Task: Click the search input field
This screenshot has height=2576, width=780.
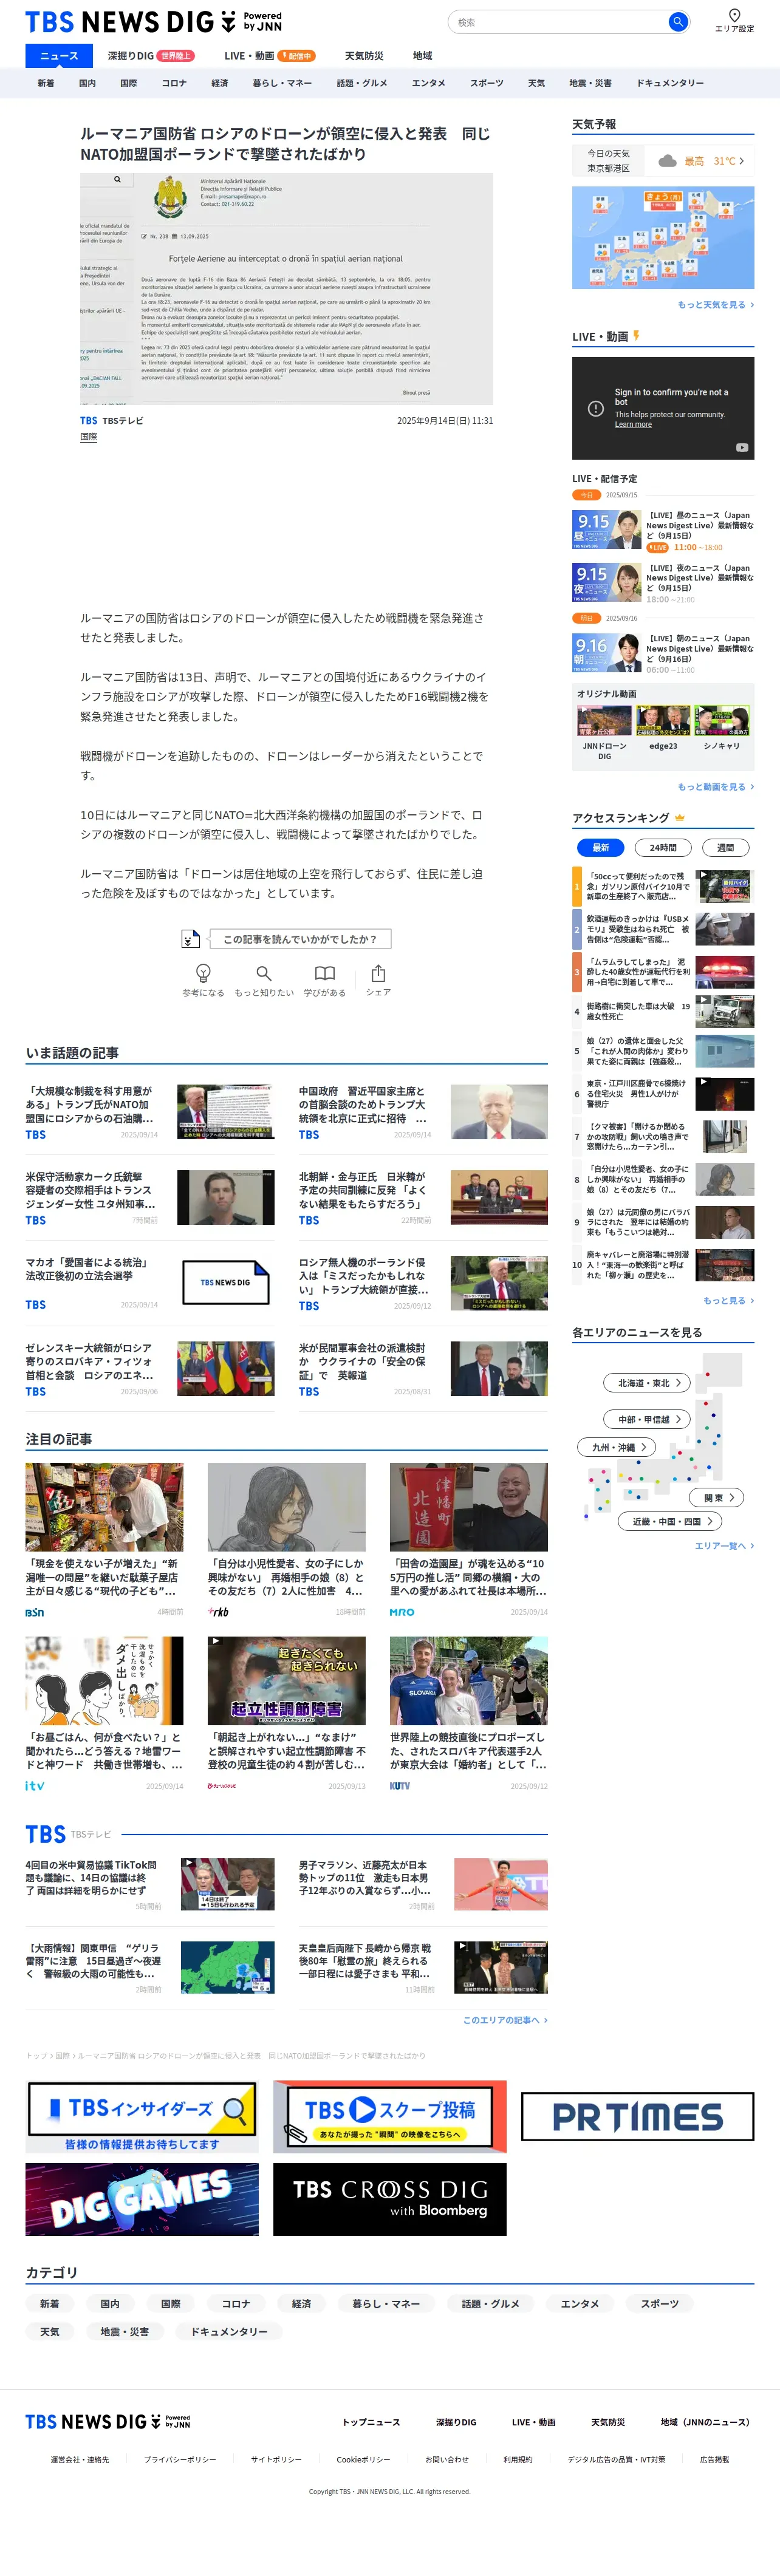Action: pyautogui.click(x=558, y=22)
